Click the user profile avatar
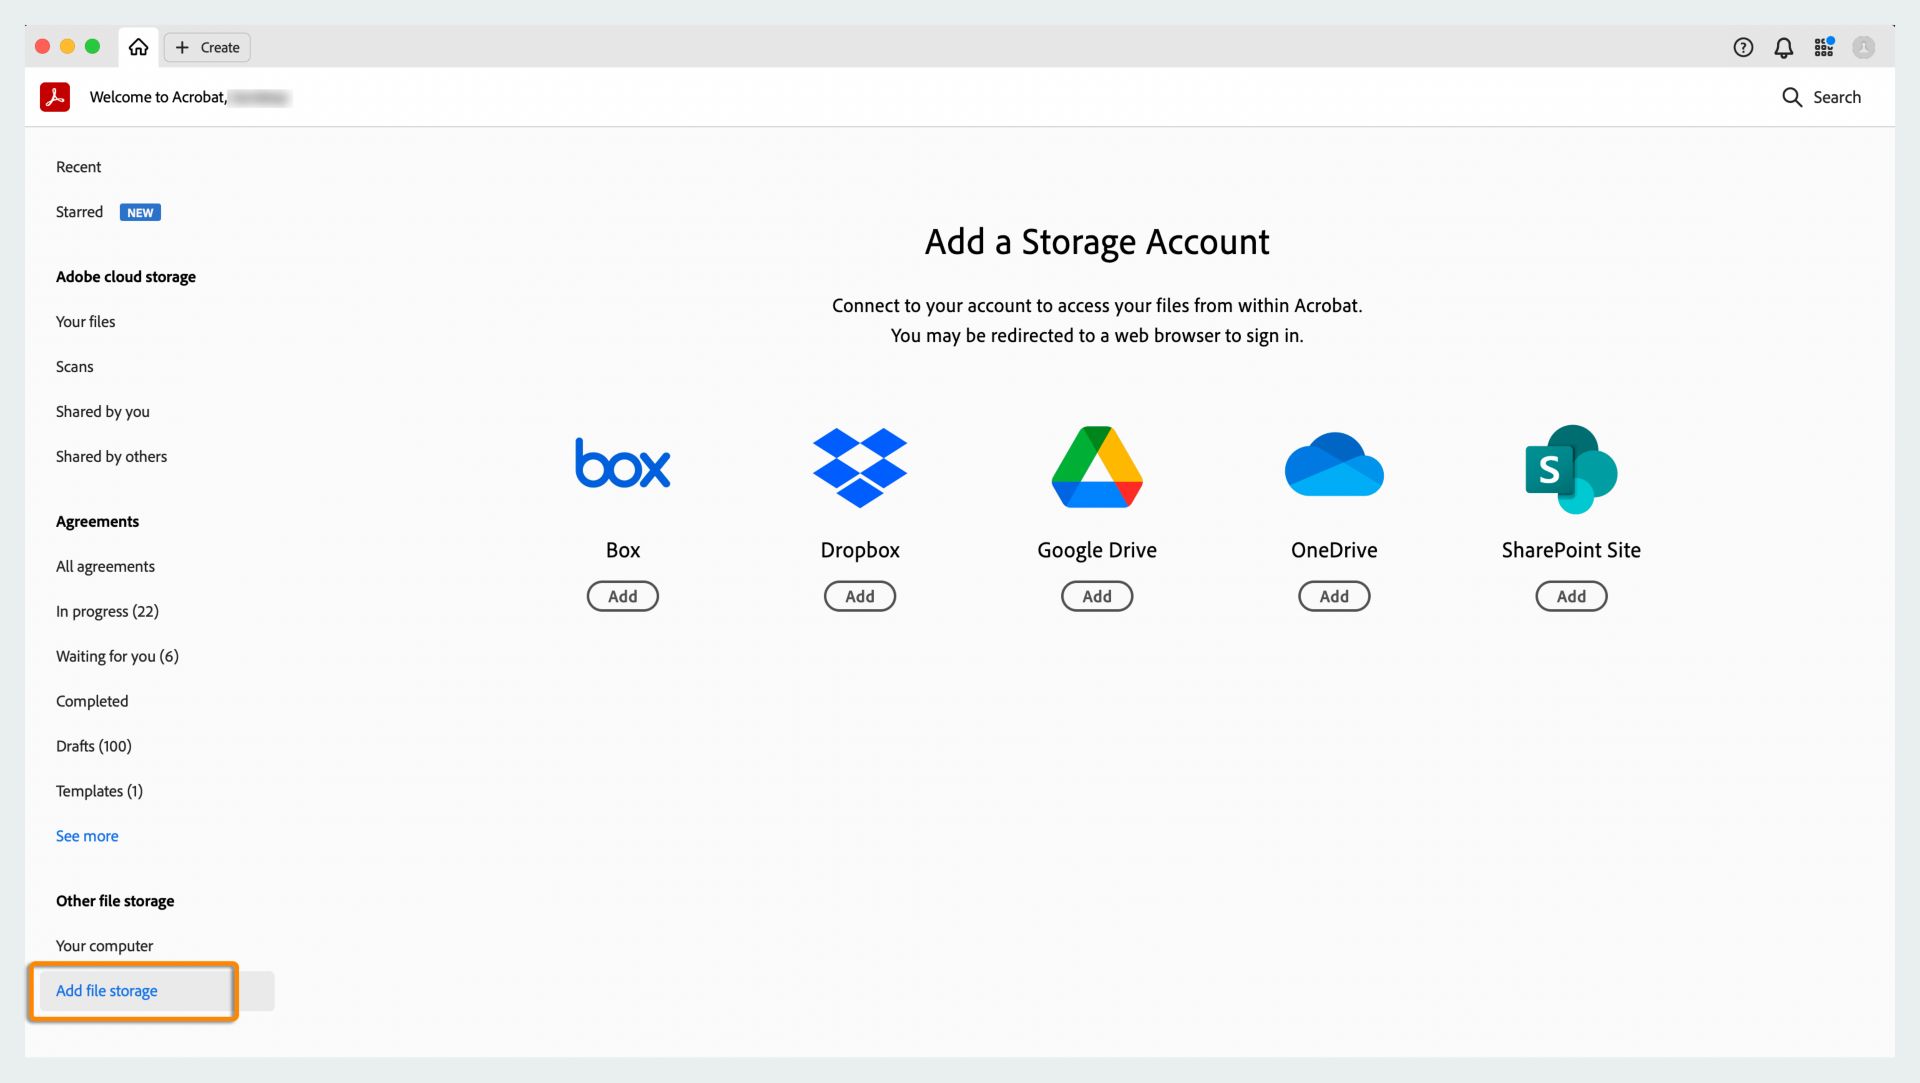This screenshot has width=1920, height=1083. [1863, 47]
